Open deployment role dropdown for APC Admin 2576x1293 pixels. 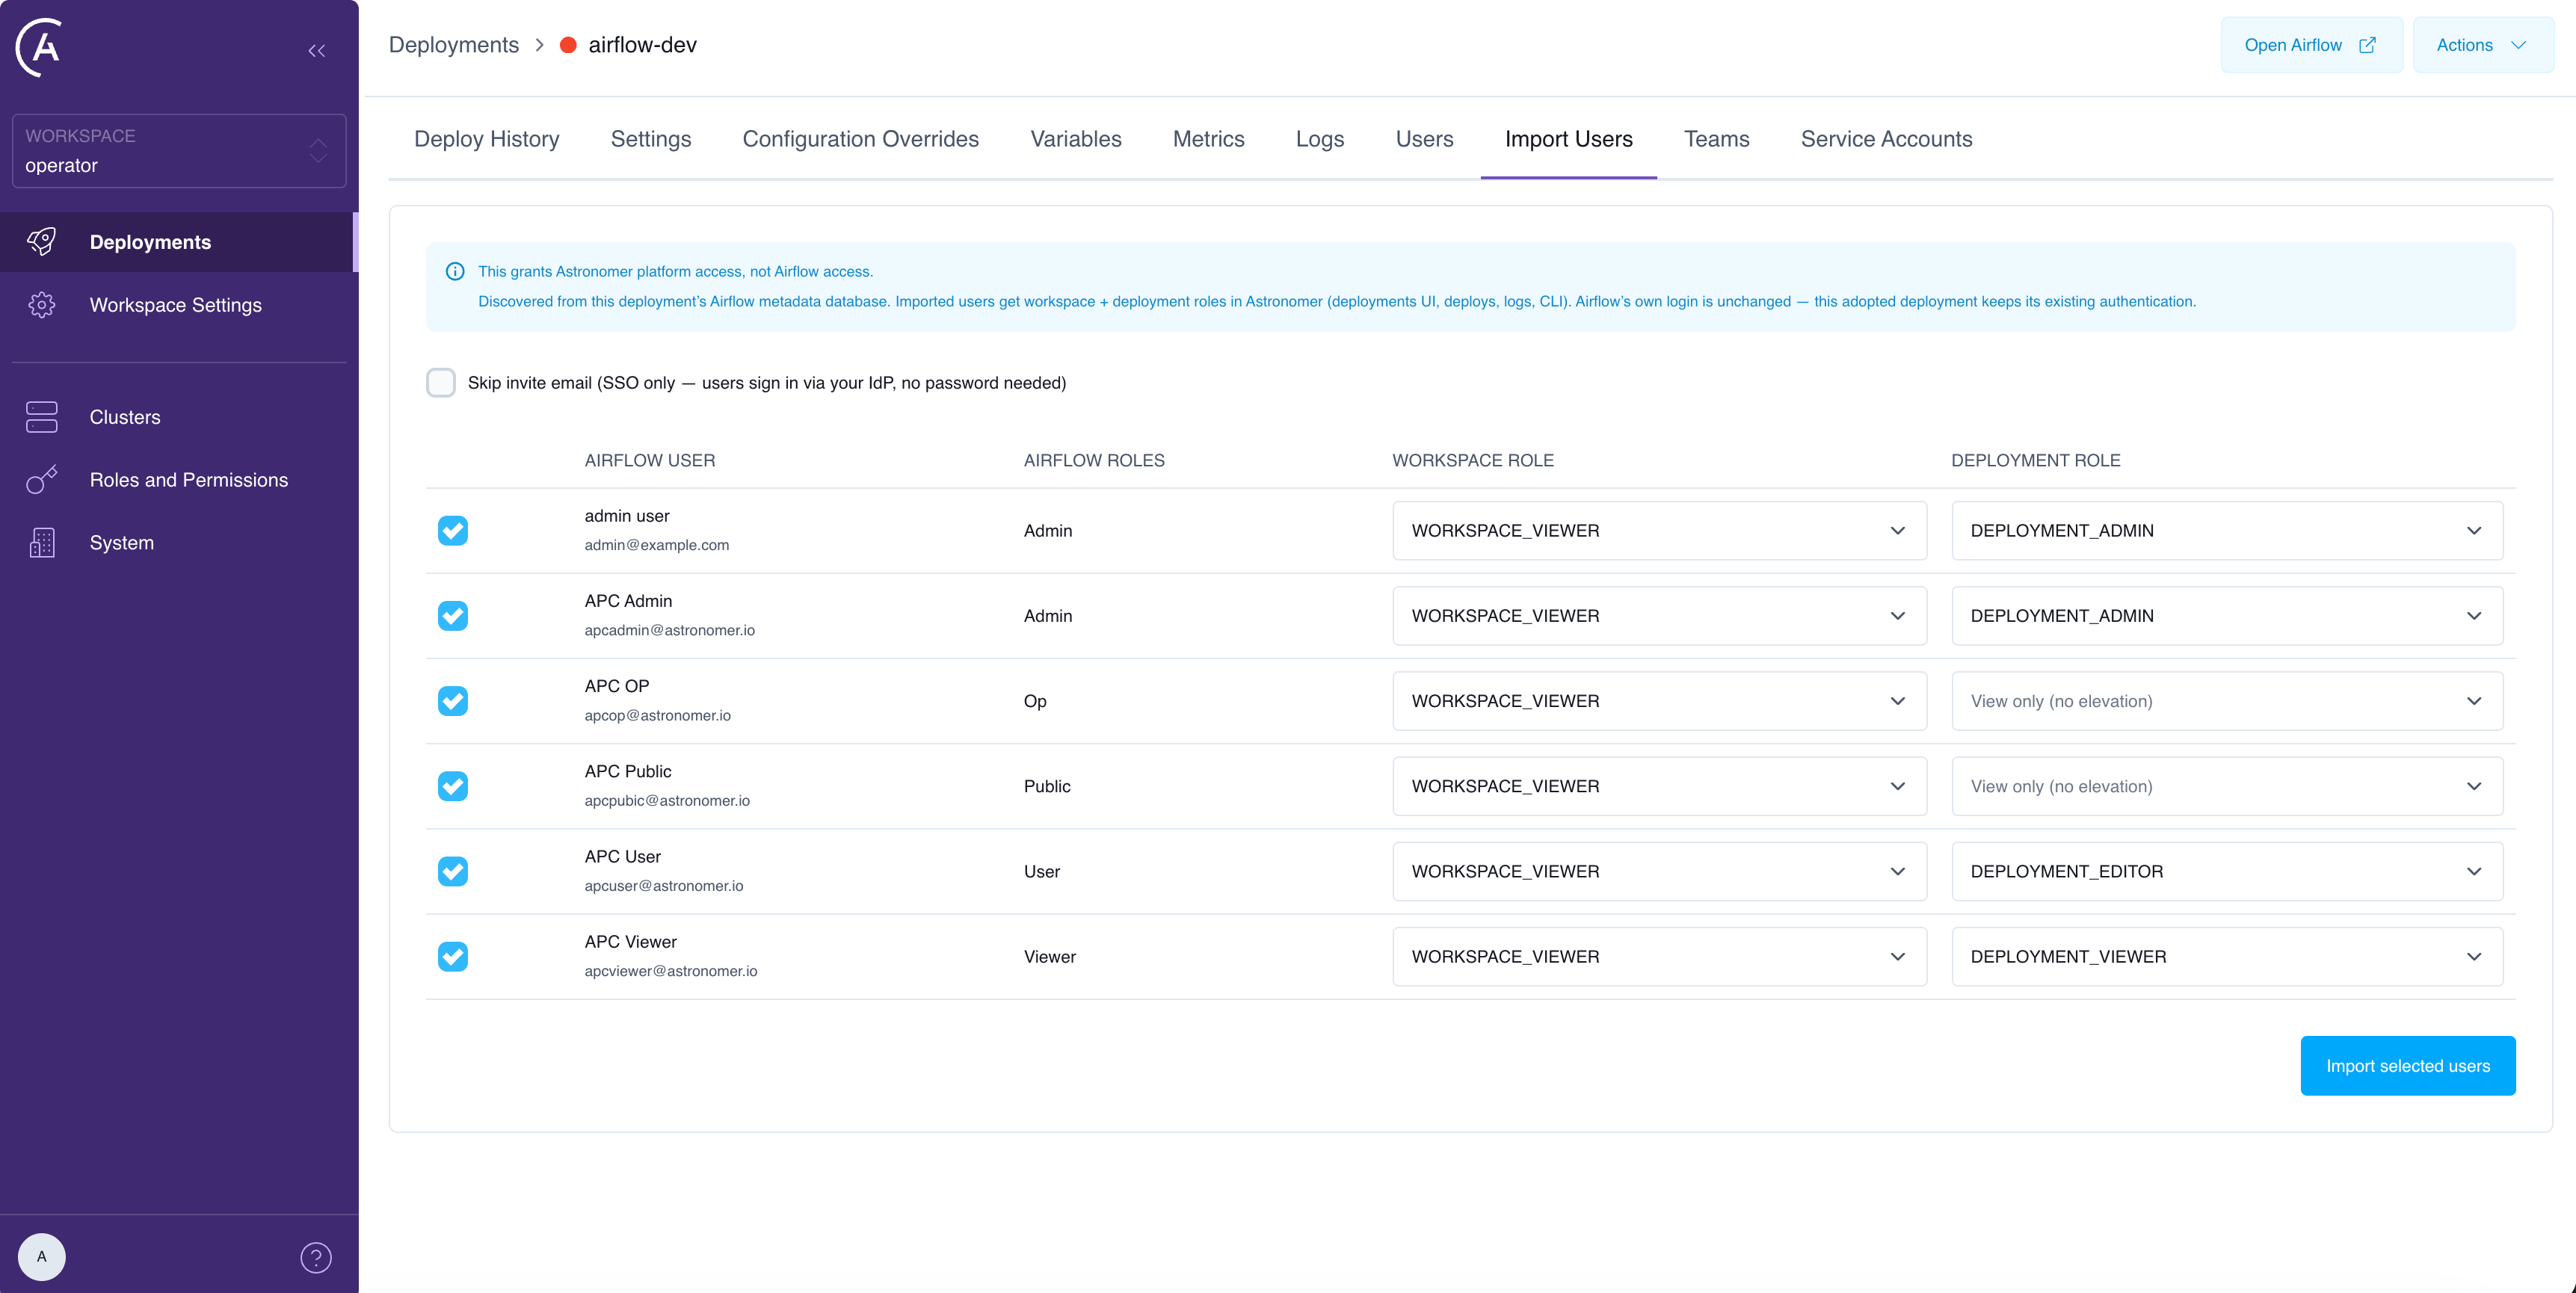click(x=2227, y=616)
